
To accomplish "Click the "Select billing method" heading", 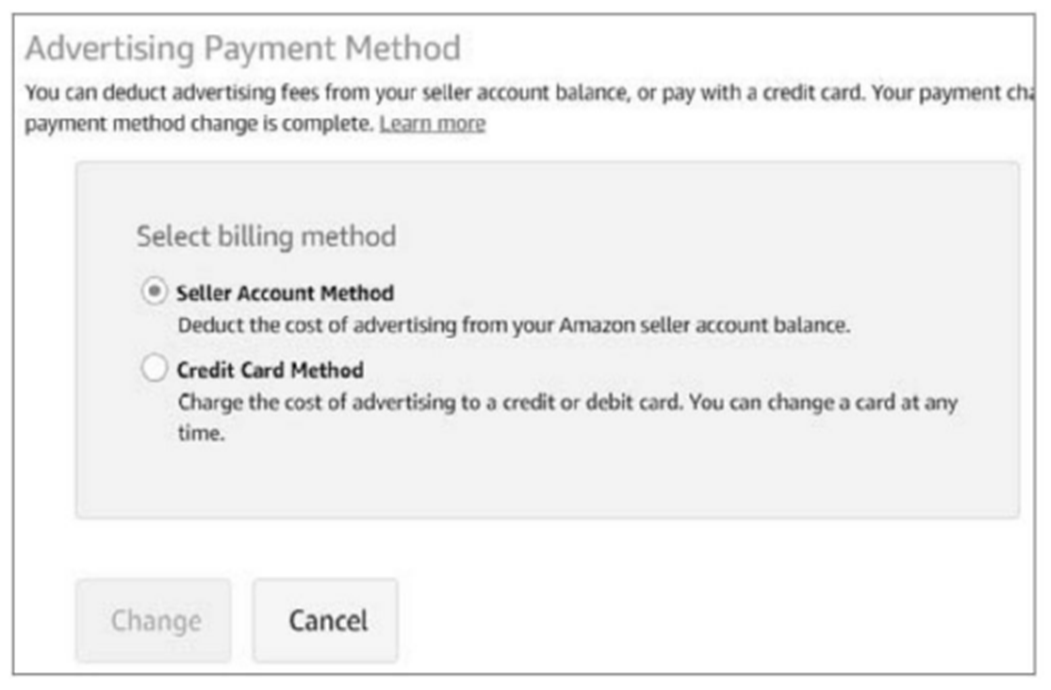I will (266, 237).
